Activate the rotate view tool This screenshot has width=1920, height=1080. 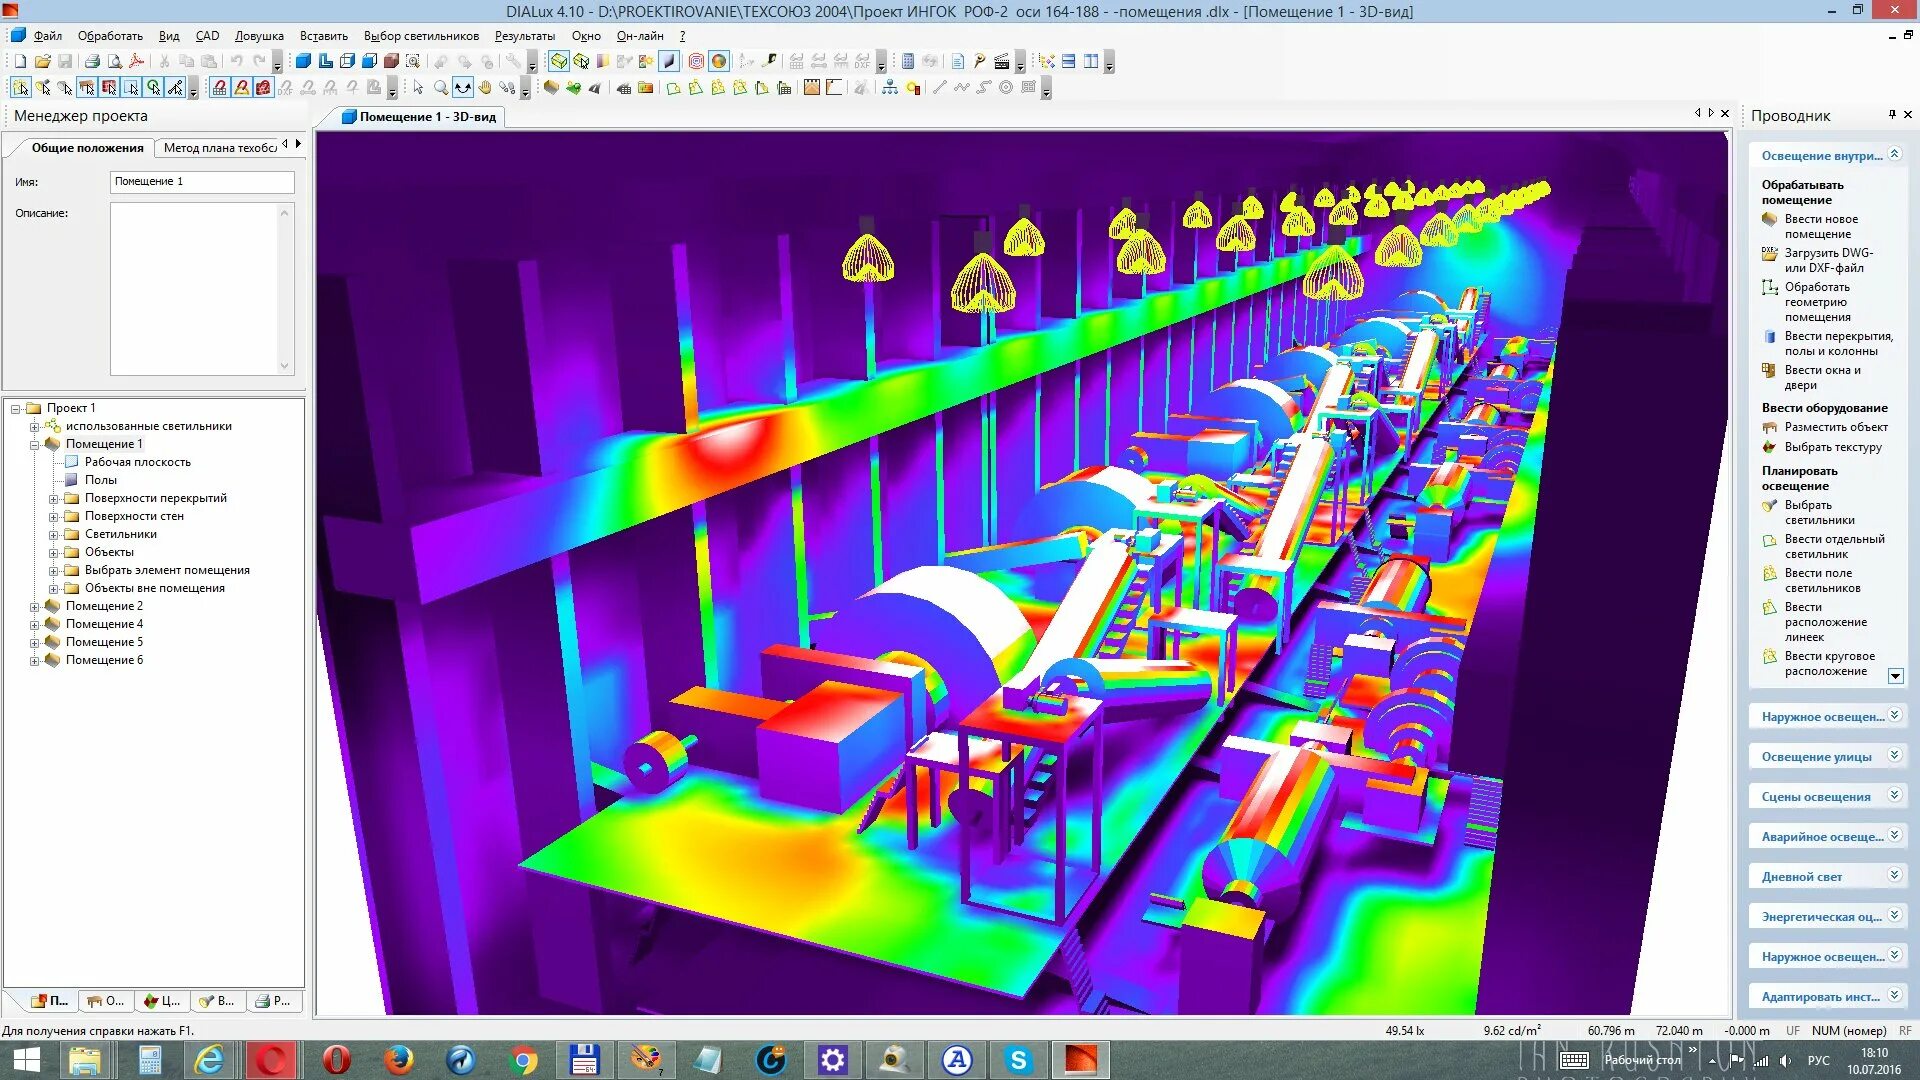(x=463, y=88)
